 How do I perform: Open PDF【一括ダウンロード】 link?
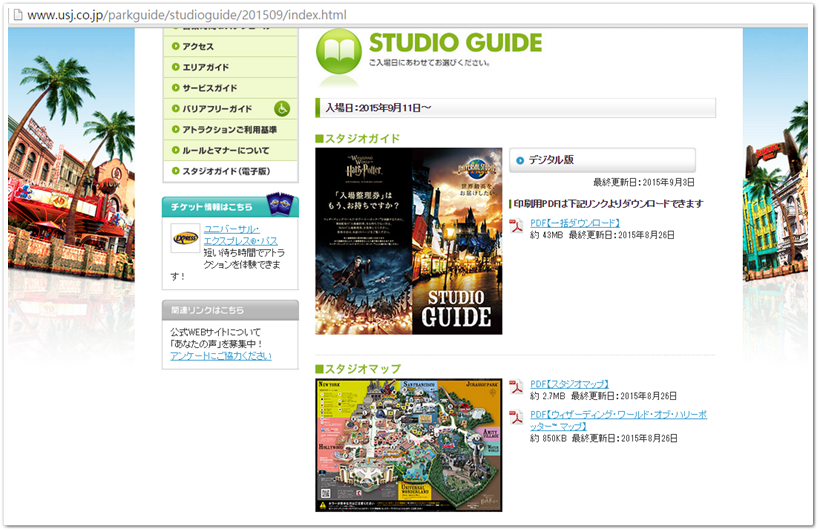pyautogui.click(x=575, y=223)
